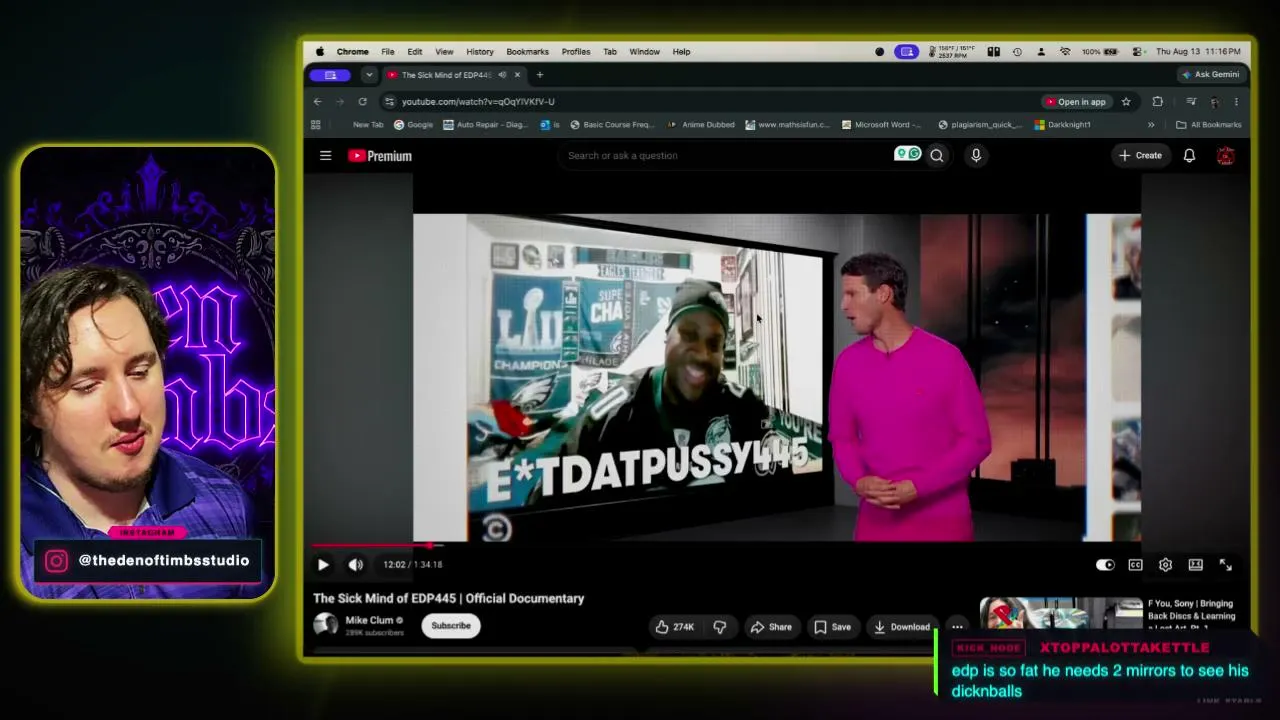Subscribe to Mike Clum channel

pyautogui.click(x=450, y=626)
